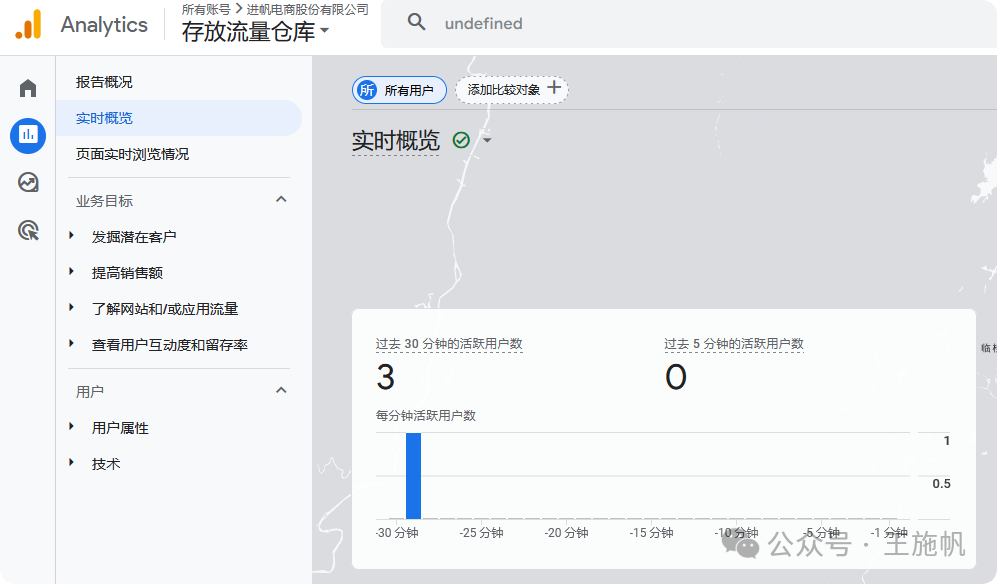Click the -25 分钟 axis label
Image resolution: width=997 pixels, height=584 pixels.
pyautogui.click(x=481, y=532)
